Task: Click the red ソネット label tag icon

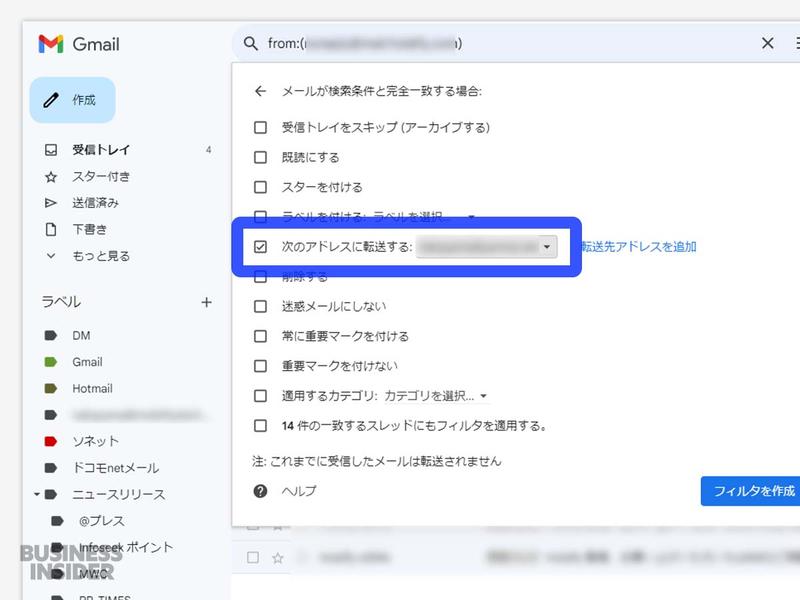Action: [x=51, y=441]
